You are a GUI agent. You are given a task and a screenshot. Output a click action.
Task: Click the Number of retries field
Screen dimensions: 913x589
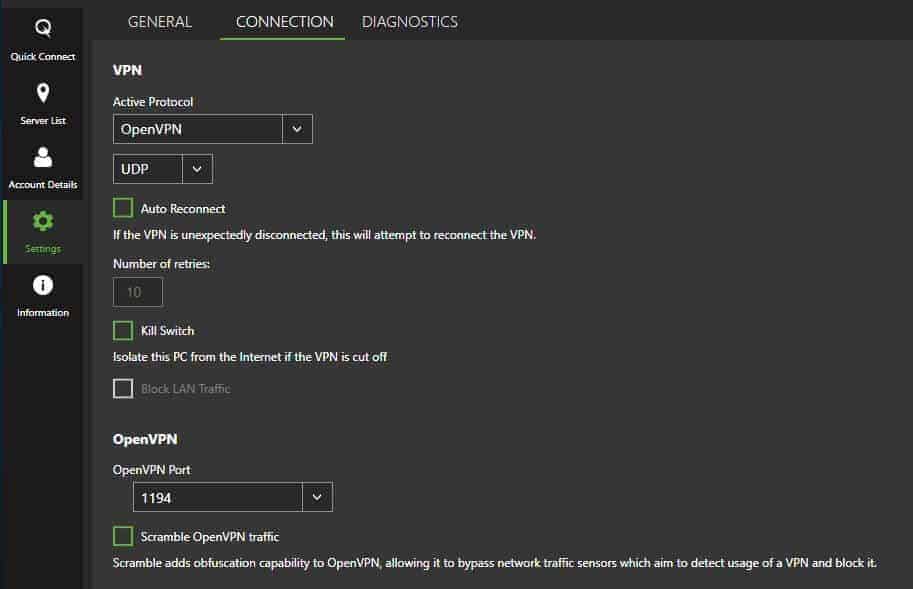137,292
